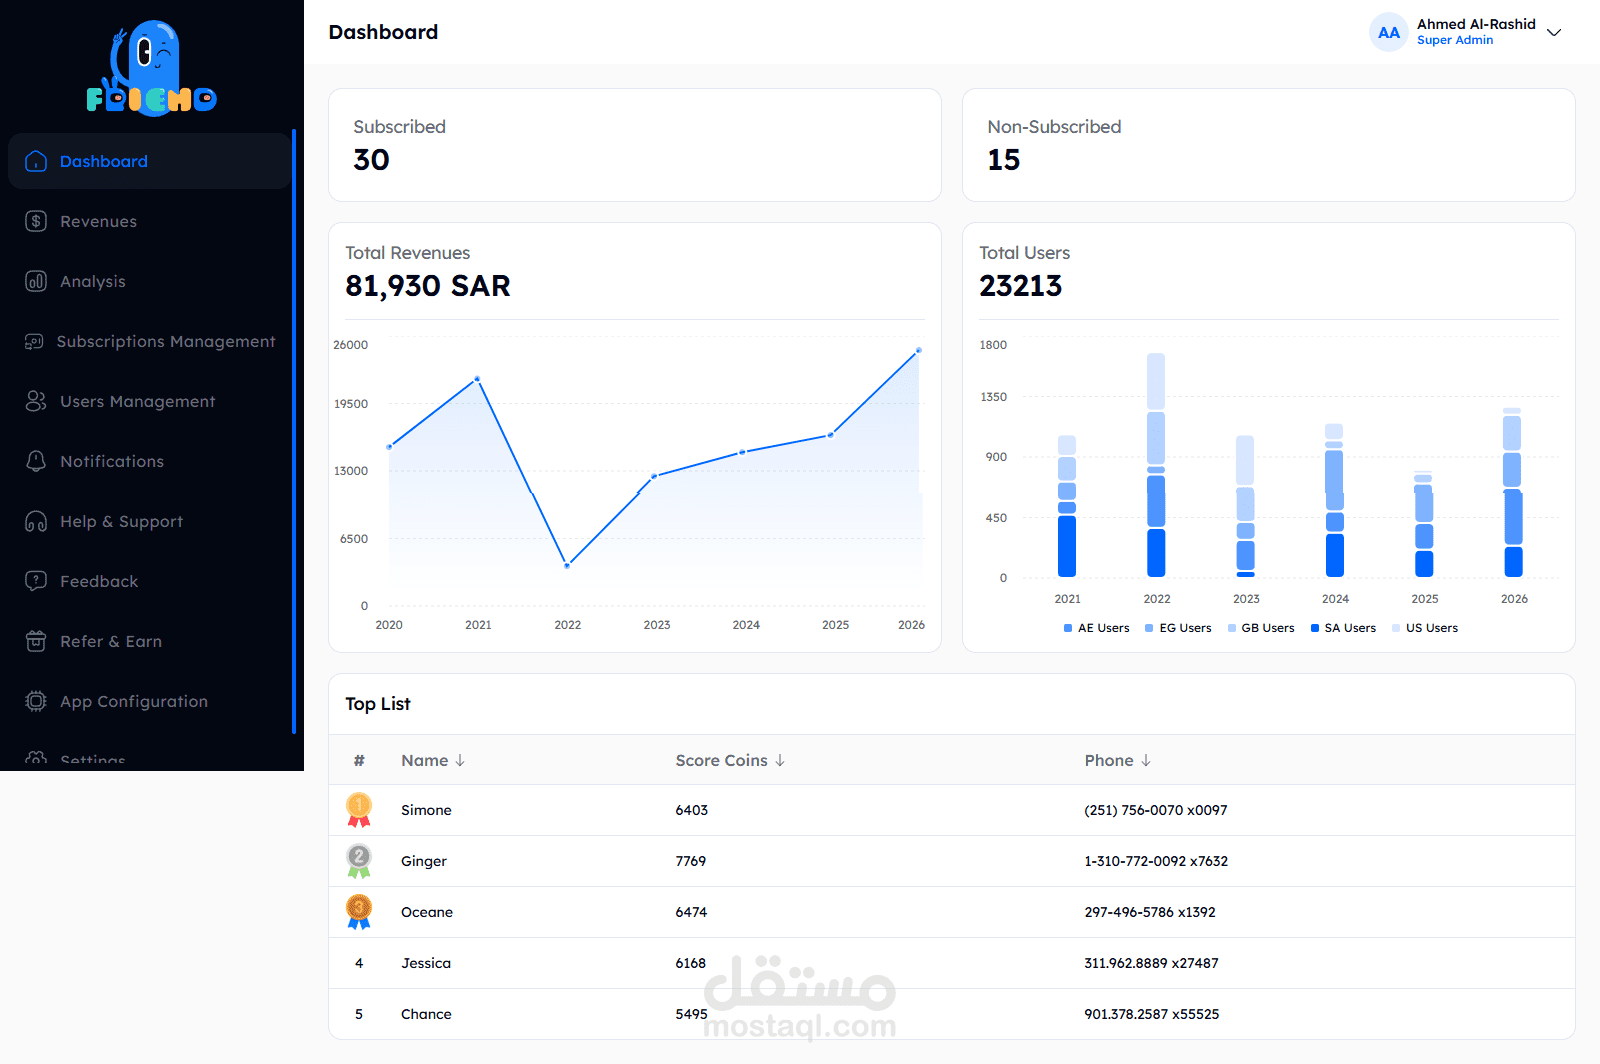The height and width of the screenshot is (1064, 1600).
Task: Click the Users Management people icon
Action: click(36, 401)
